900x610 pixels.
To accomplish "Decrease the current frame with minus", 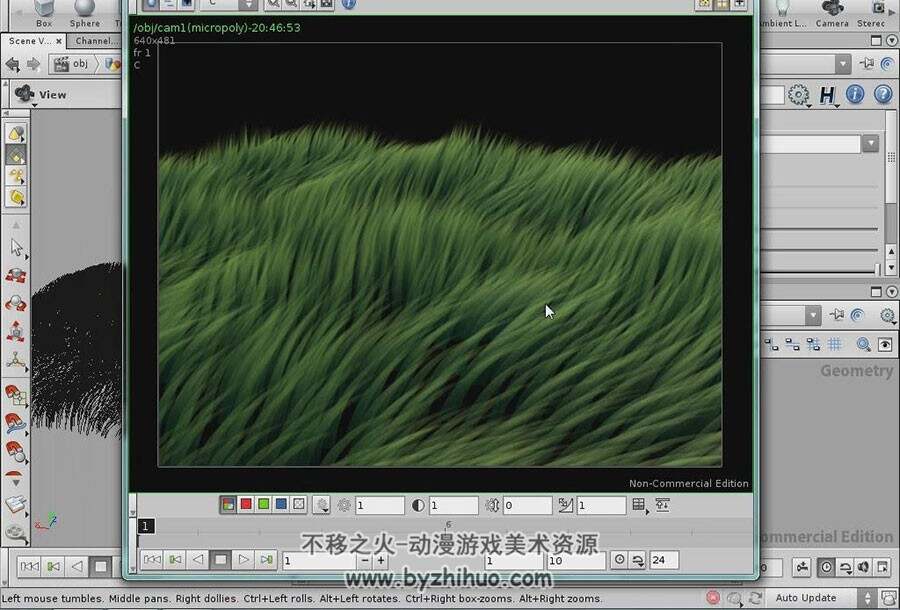I will pos(365,560).
